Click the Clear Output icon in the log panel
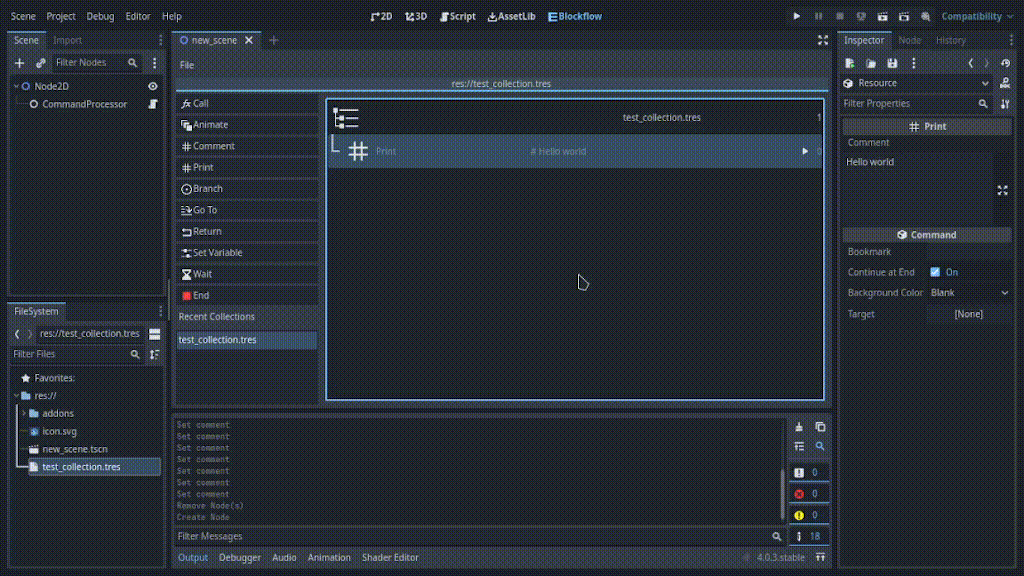Image resolution: width=1024 pixels, height=576 pixels. coord(798,427)
